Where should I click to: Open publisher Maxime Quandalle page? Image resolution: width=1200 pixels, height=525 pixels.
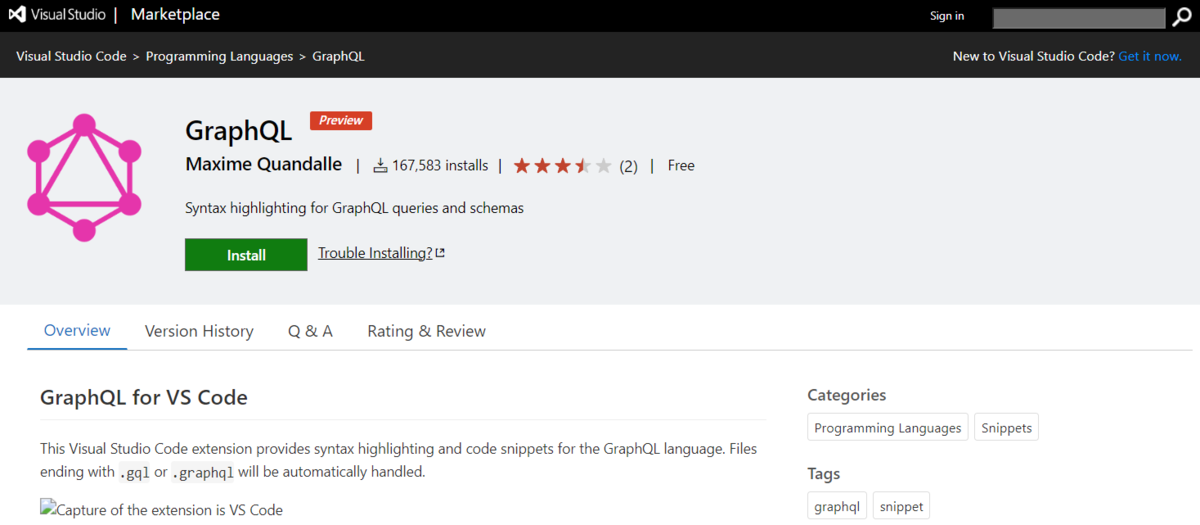tap(264, 165)
